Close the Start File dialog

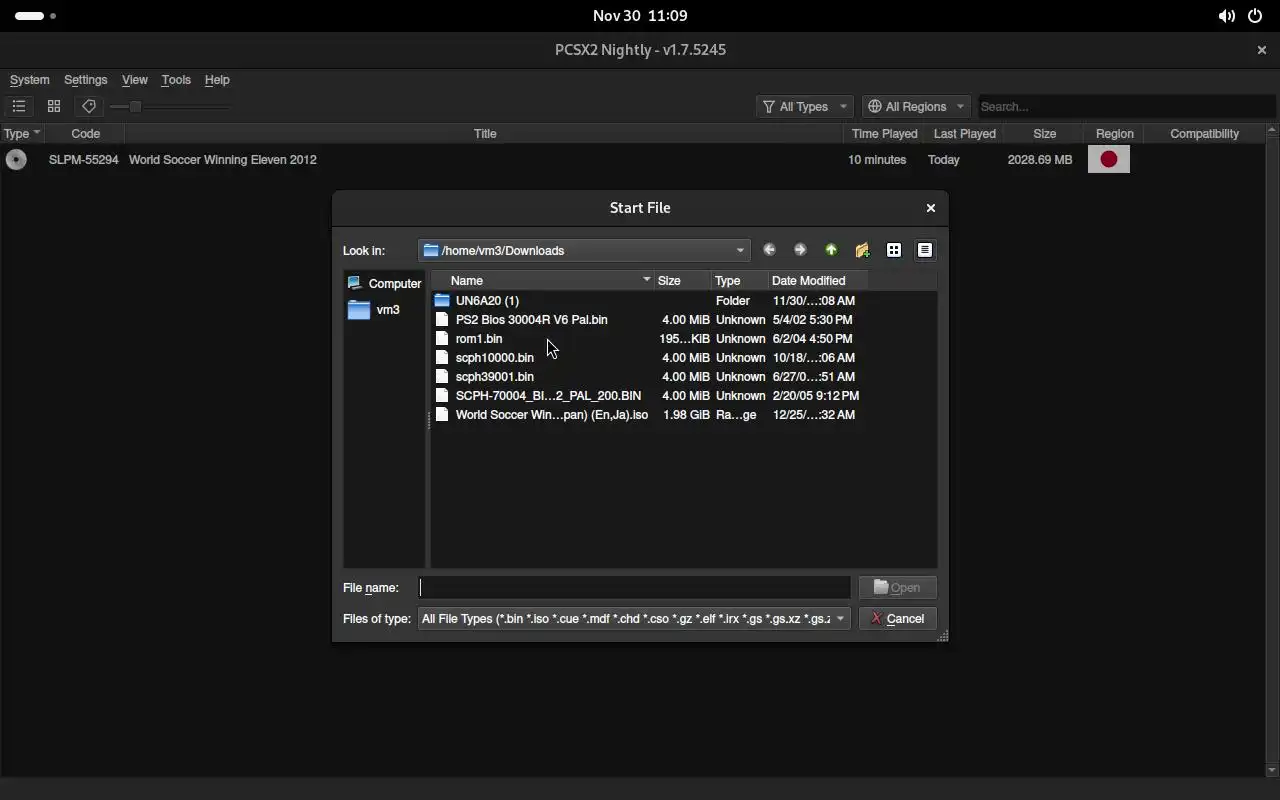tap(931, 208)
